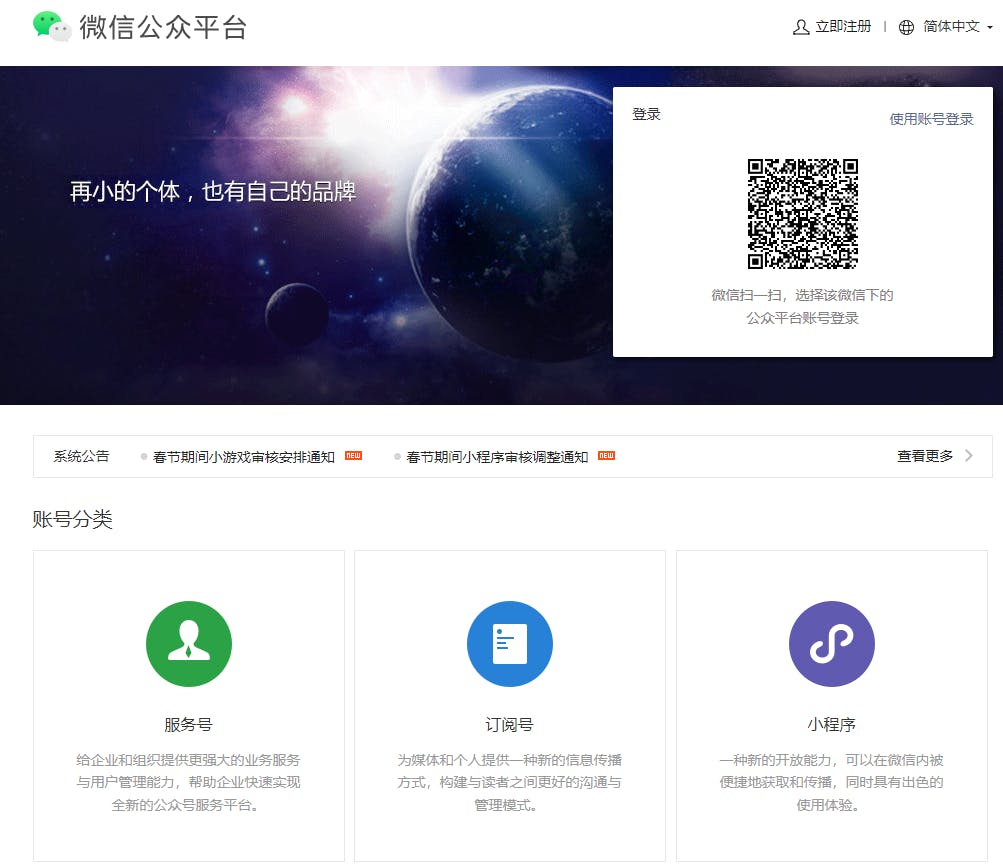Screen dimensions: 1003x865
Task: Click NEW badge next to 小程序审核调整通知
Action: click(606, 456)
